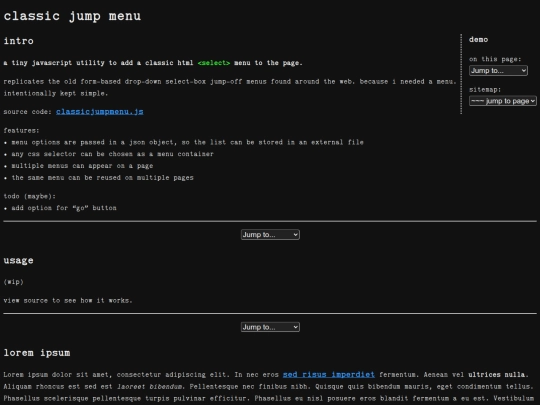540x405 pixels.
Task: Click the bold 'ultrices nulla' text
Action: (x=498, y=374)
